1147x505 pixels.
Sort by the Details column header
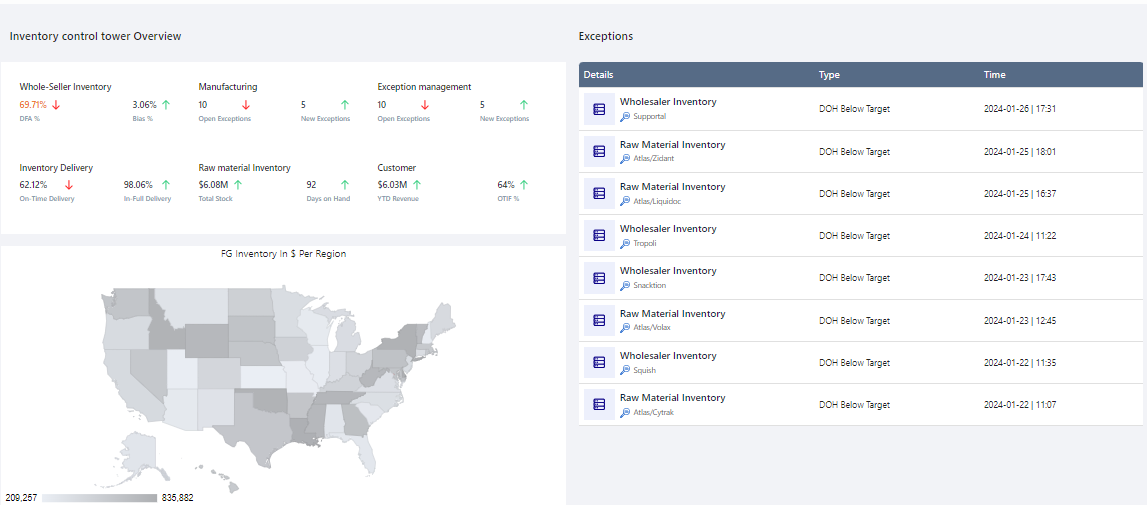[599, 75]
